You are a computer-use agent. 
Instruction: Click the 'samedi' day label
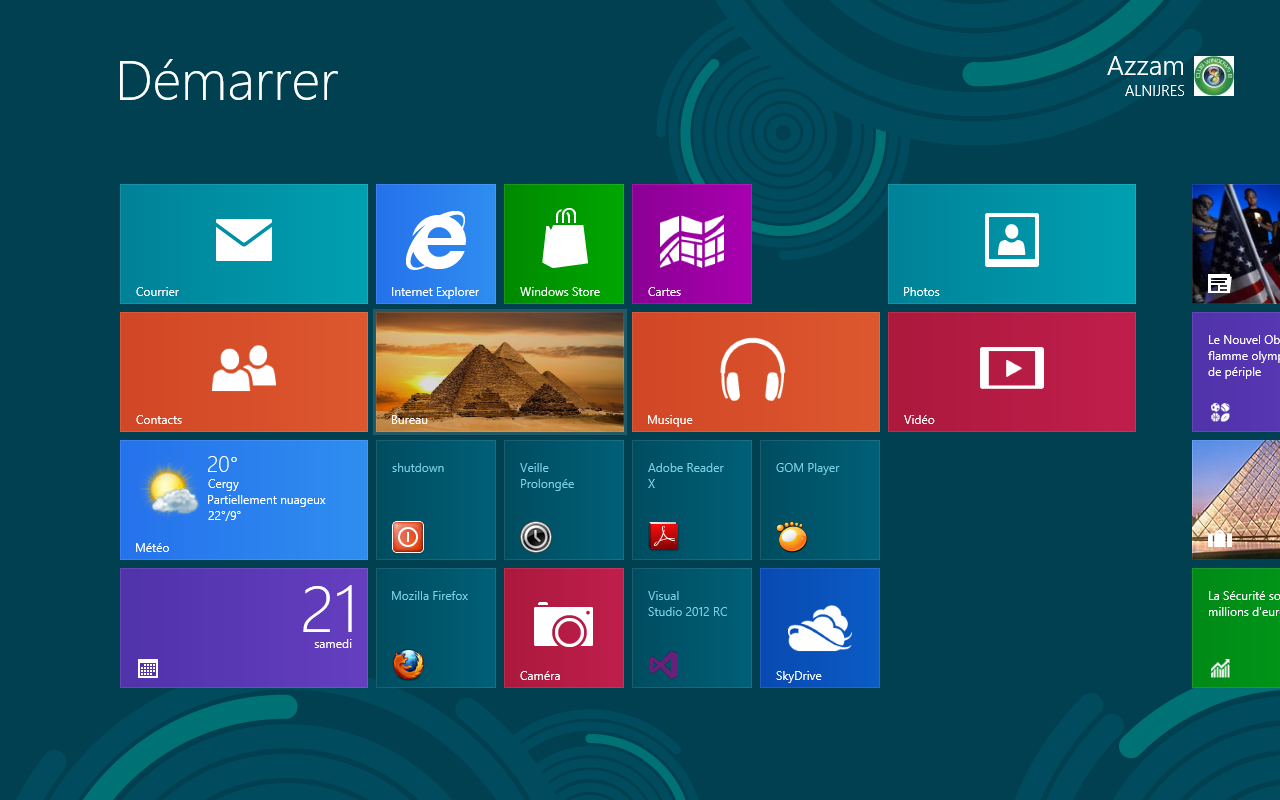[333, 644]
